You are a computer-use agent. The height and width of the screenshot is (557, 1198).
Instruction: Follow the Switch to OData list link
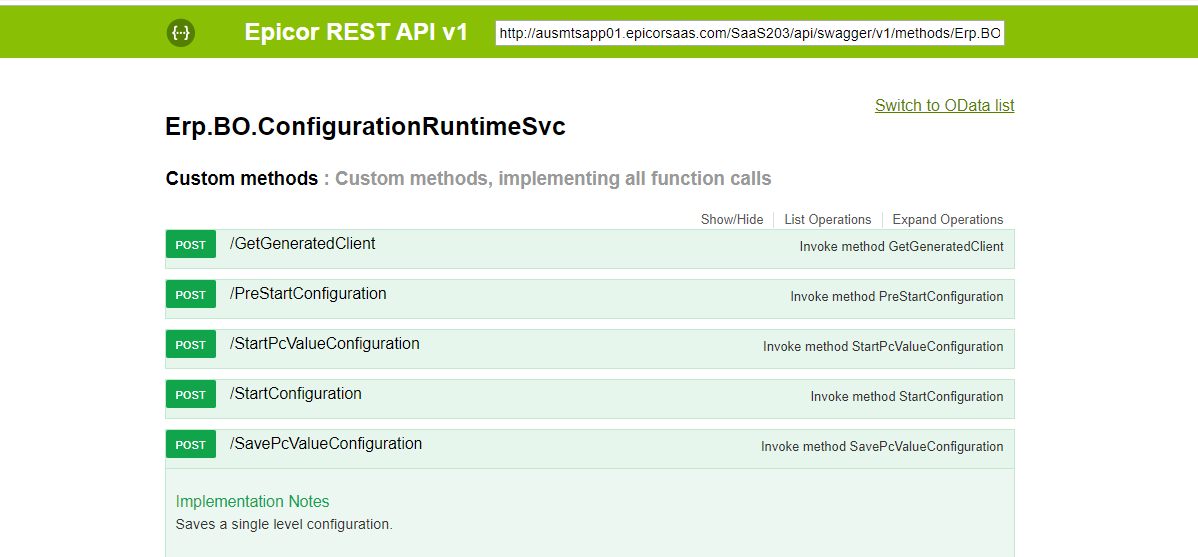click(944, 105)
